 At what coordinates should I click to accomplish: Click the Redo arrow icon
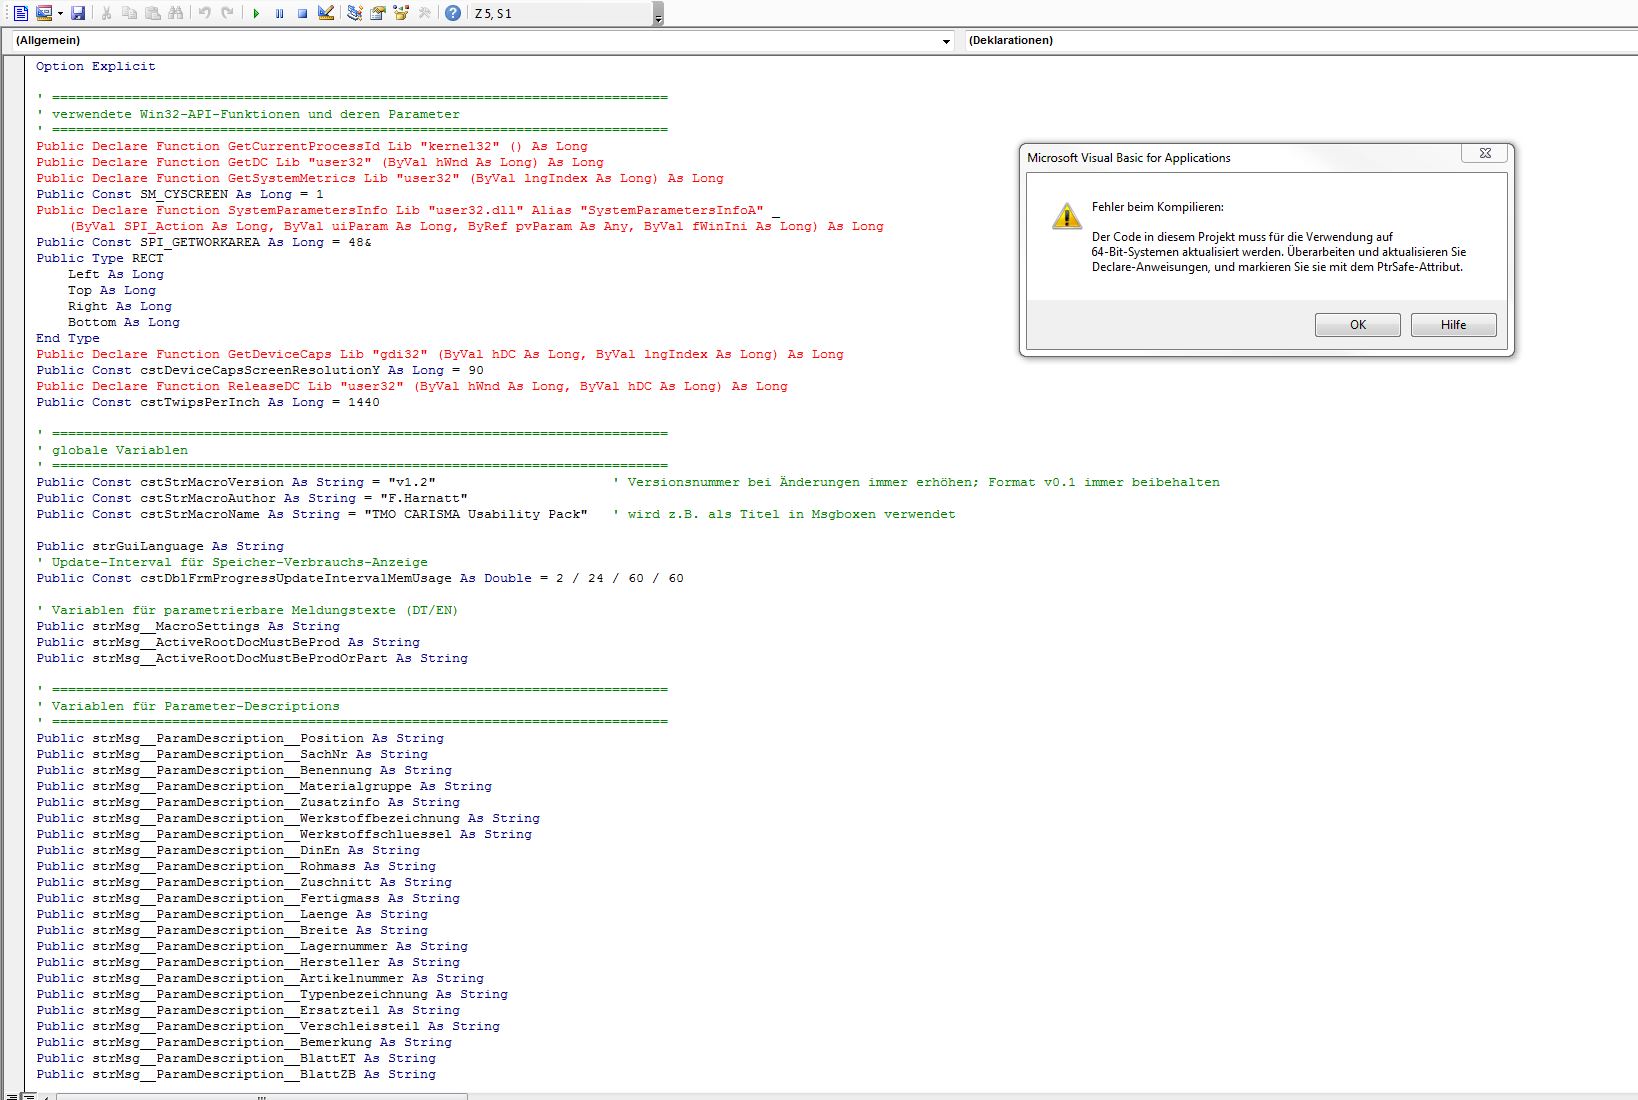click(228, 13)
